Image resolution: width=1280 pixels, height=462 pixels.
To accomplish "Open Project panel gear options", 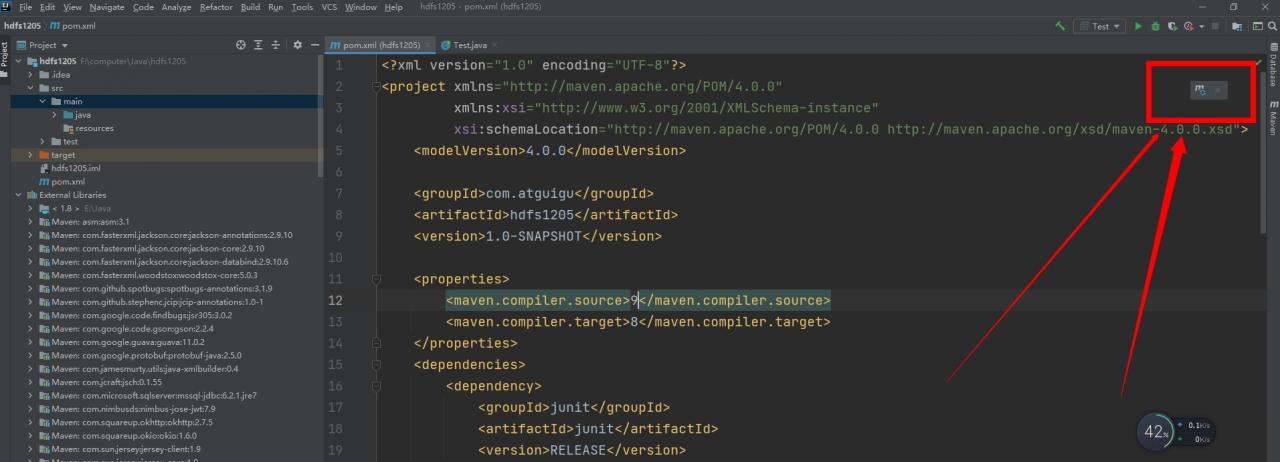I will click(x=297, y=45).
